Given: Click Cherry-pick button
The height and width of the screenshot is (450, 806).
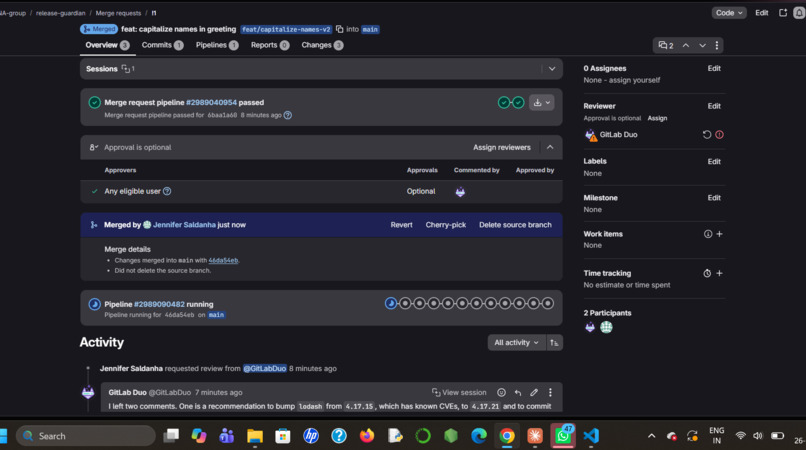Looking at the screenshot, I should coord(446,225).
